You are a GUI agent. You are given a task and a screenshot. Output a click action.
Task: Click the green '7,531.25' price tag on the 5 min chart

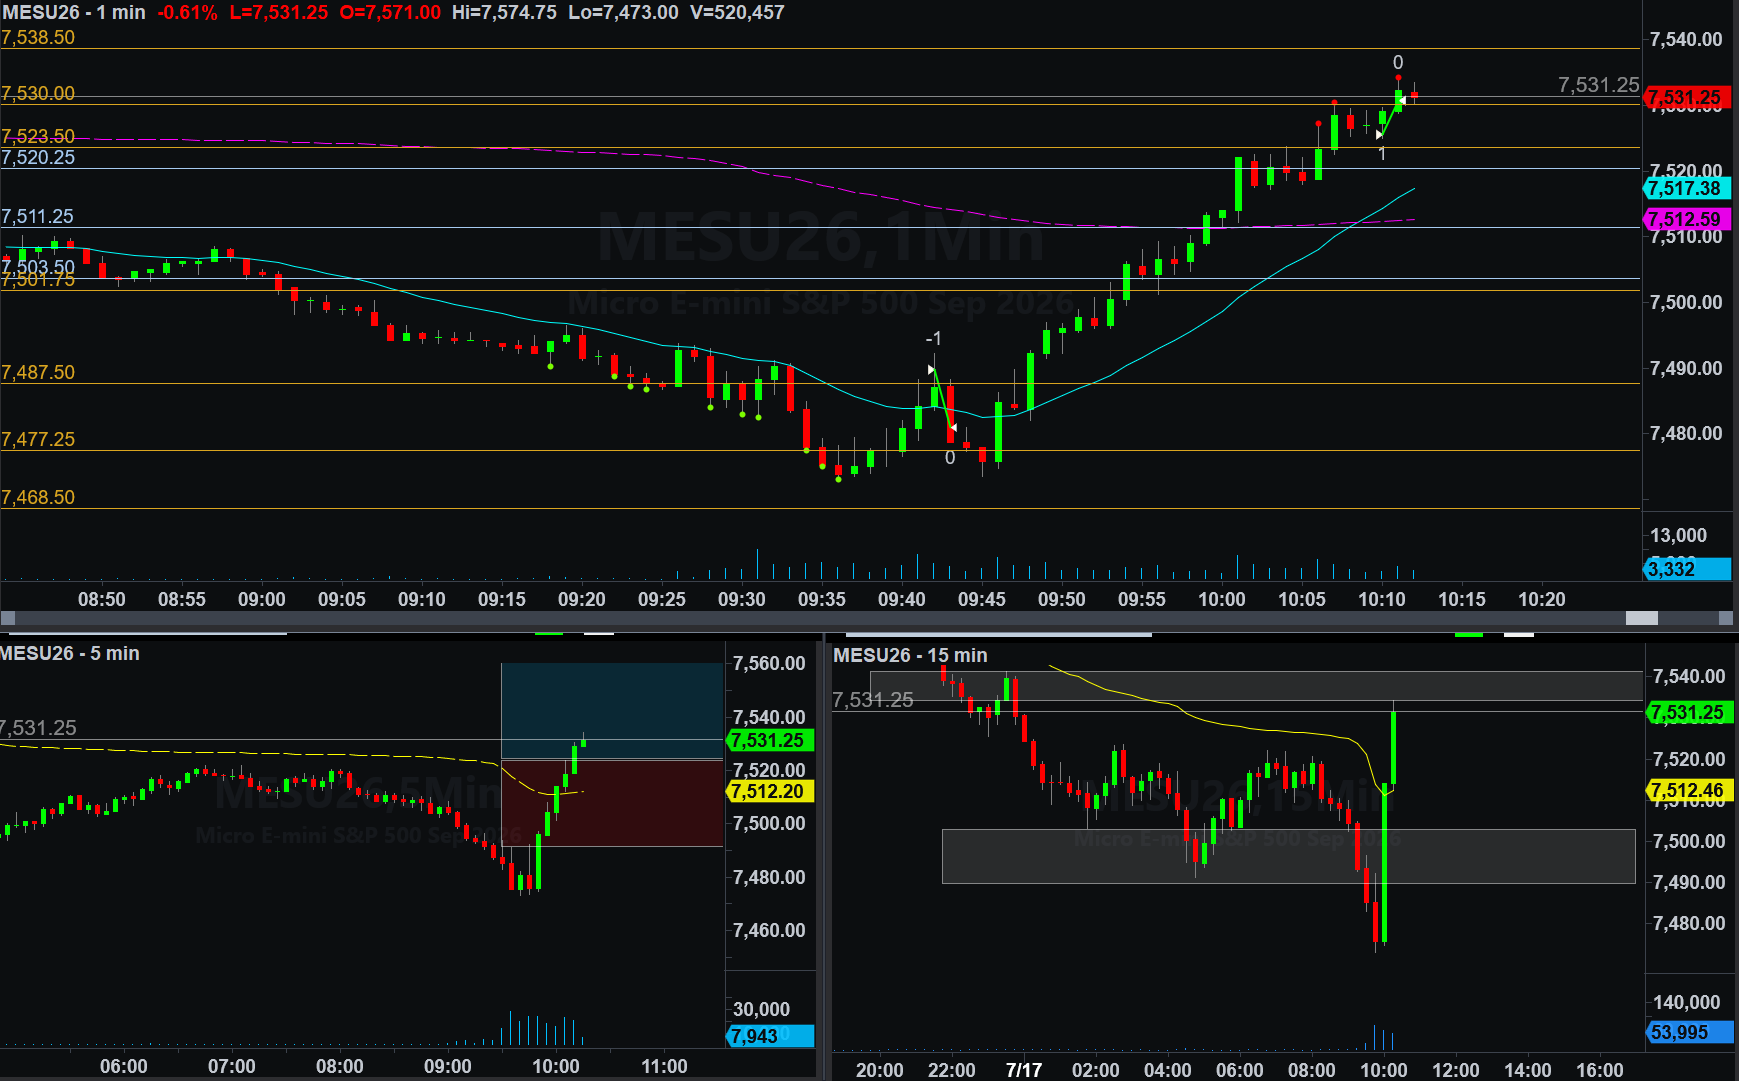tap(771, 741)
